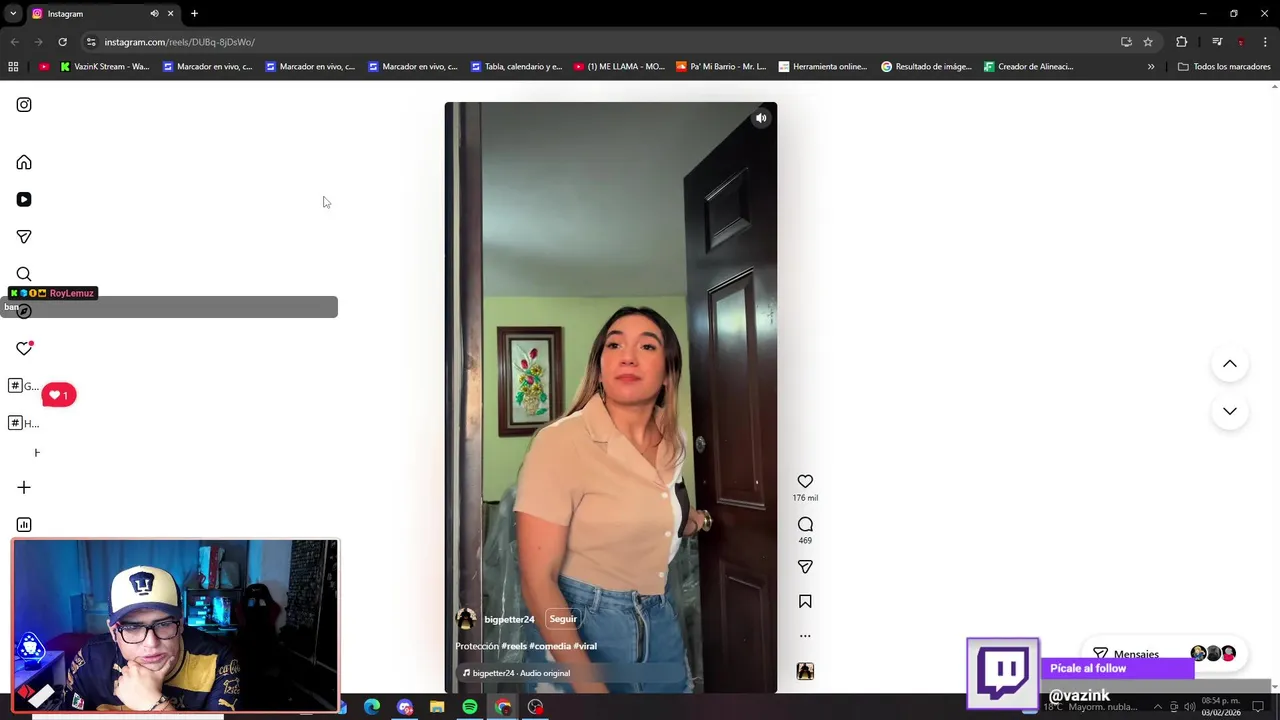Save the reel with bookmark icon

click(x=805, y=601)
